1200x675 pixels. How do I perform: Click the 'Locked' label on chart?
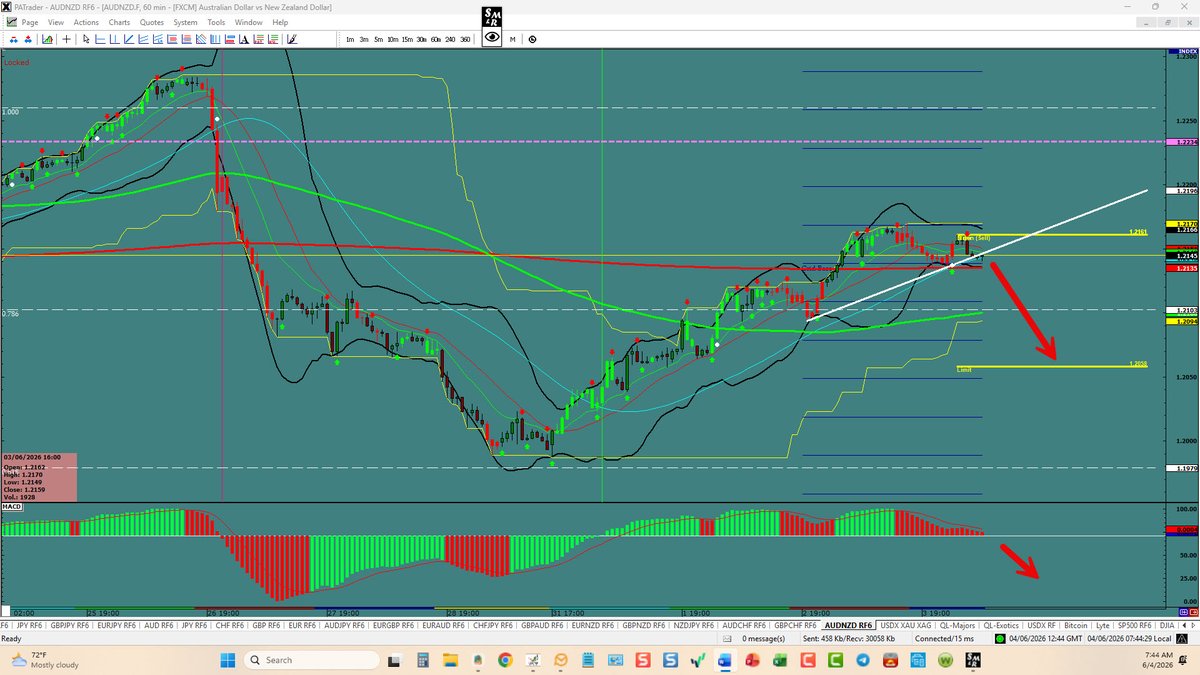coord(16,62)
